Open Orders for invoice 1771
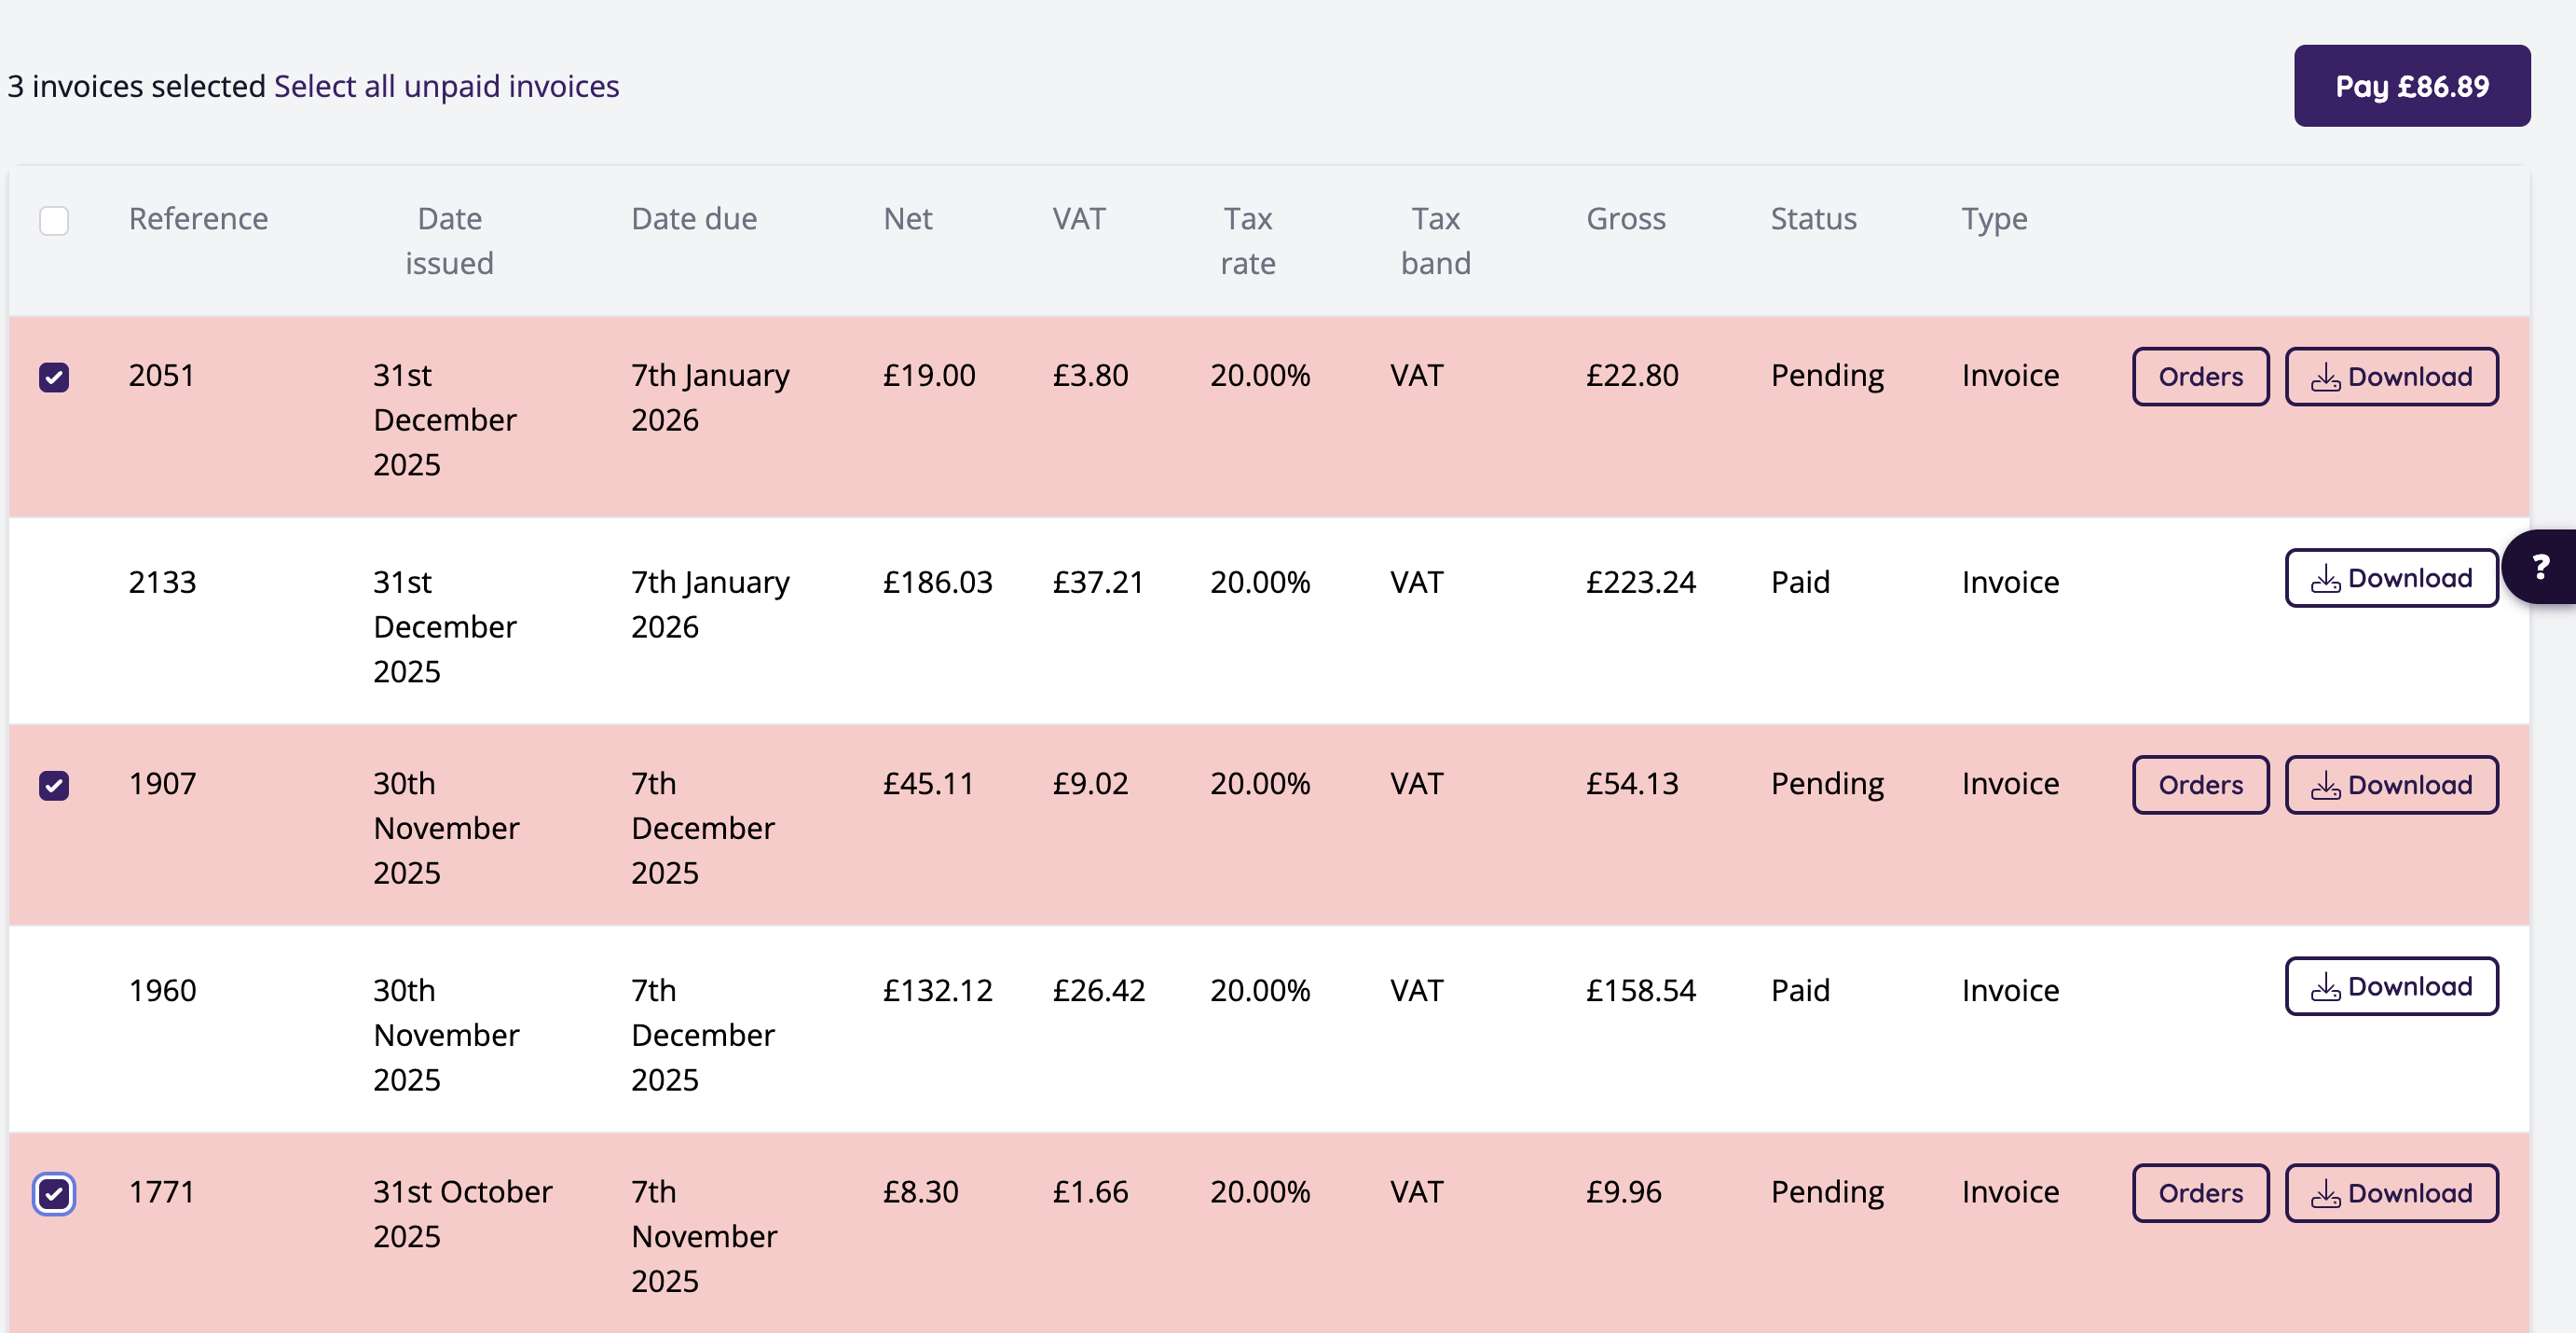 (2200, 1193)
